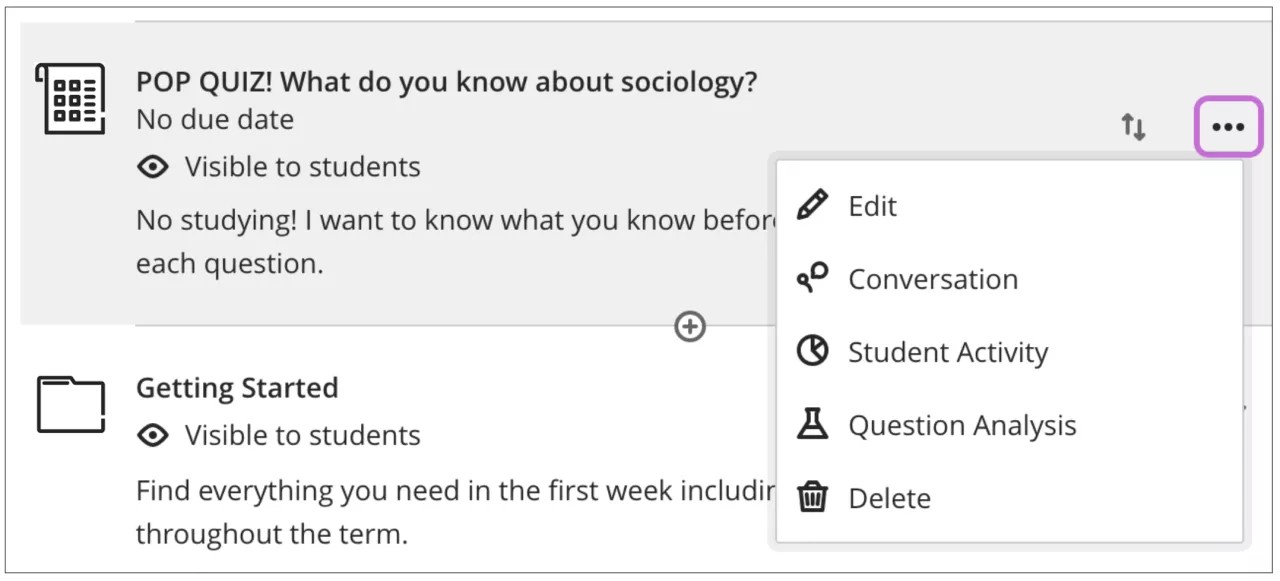Click the Getting Started folder icon
The height and width of the screenshot is (581, 1280).
tap(71, 403)
